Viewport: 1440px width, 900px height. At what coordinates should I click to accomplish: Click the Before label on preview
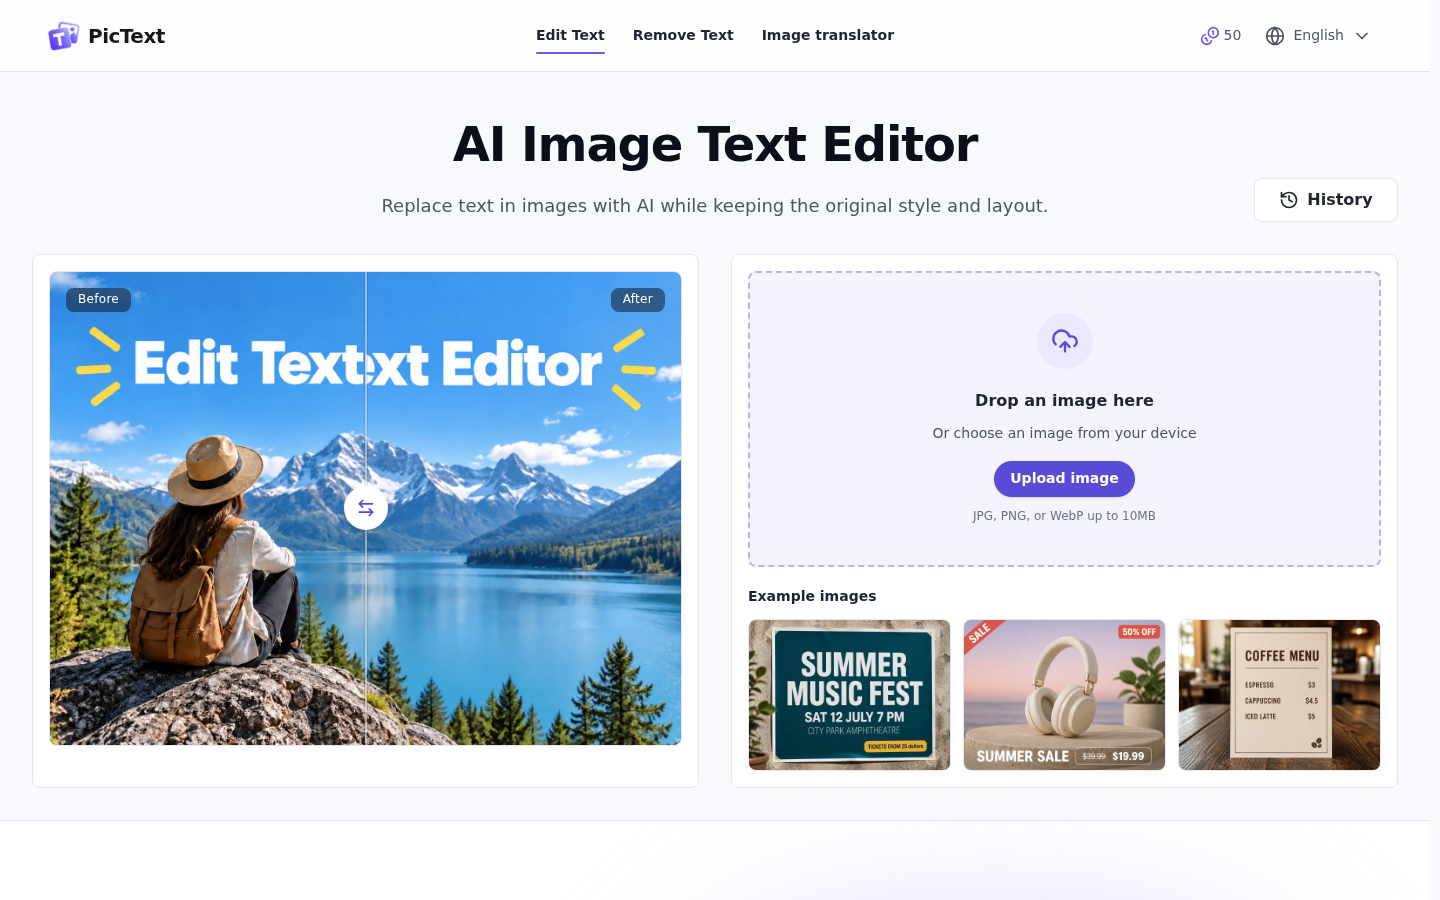coord(98,299)
